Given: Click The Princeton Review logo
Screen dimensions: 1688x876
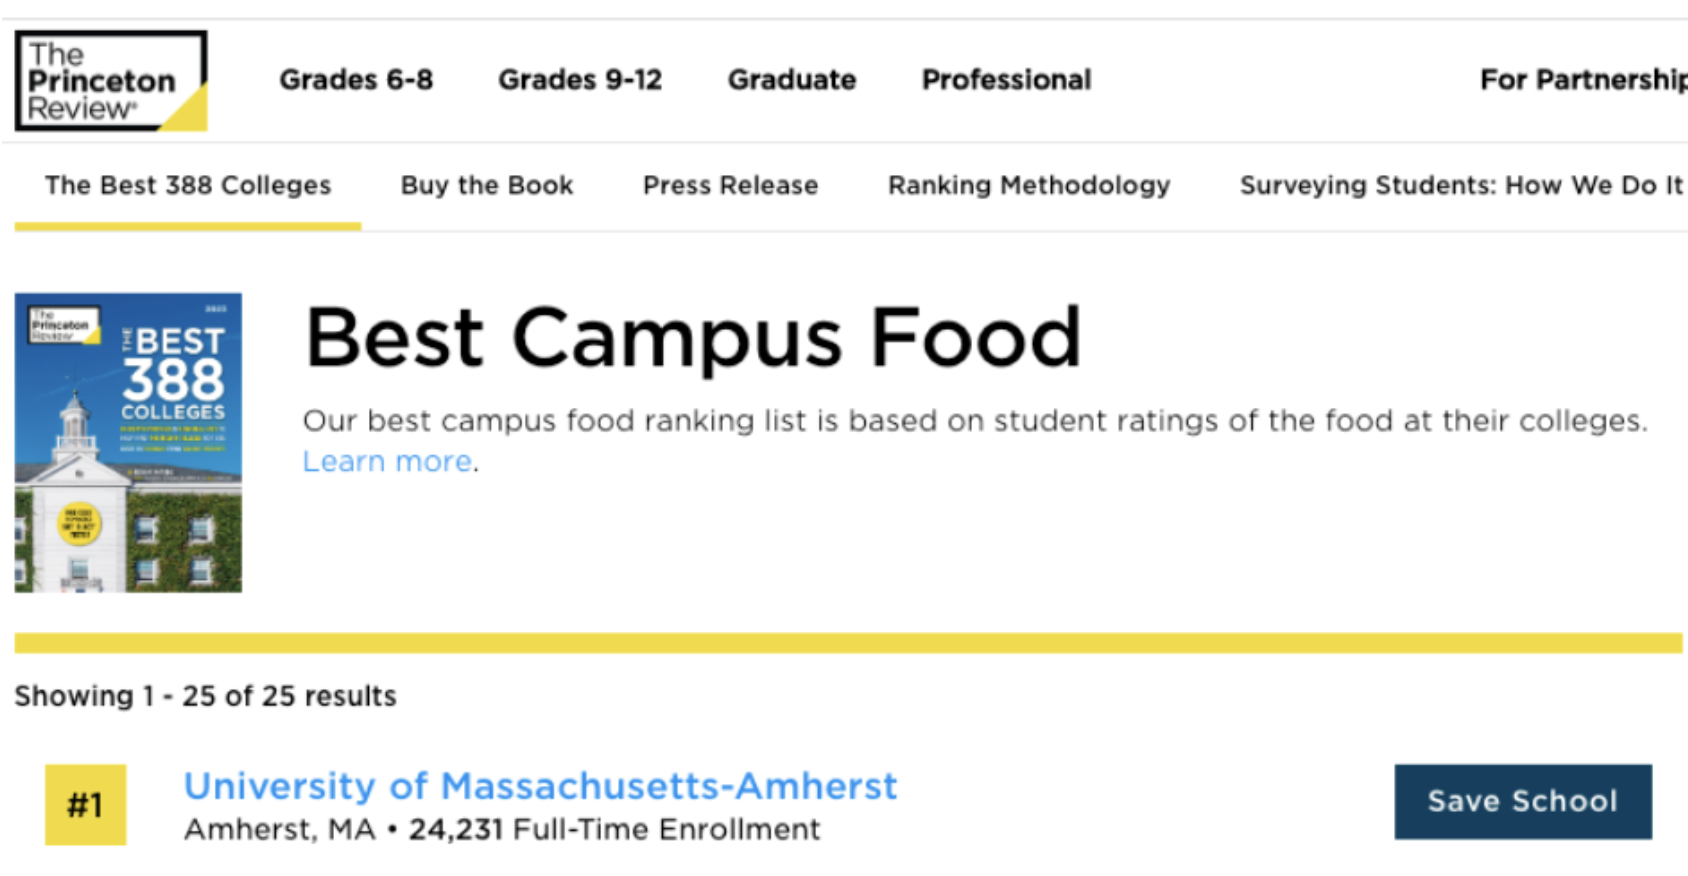Looking at the screenshot, I should click(x=110, y=81).
